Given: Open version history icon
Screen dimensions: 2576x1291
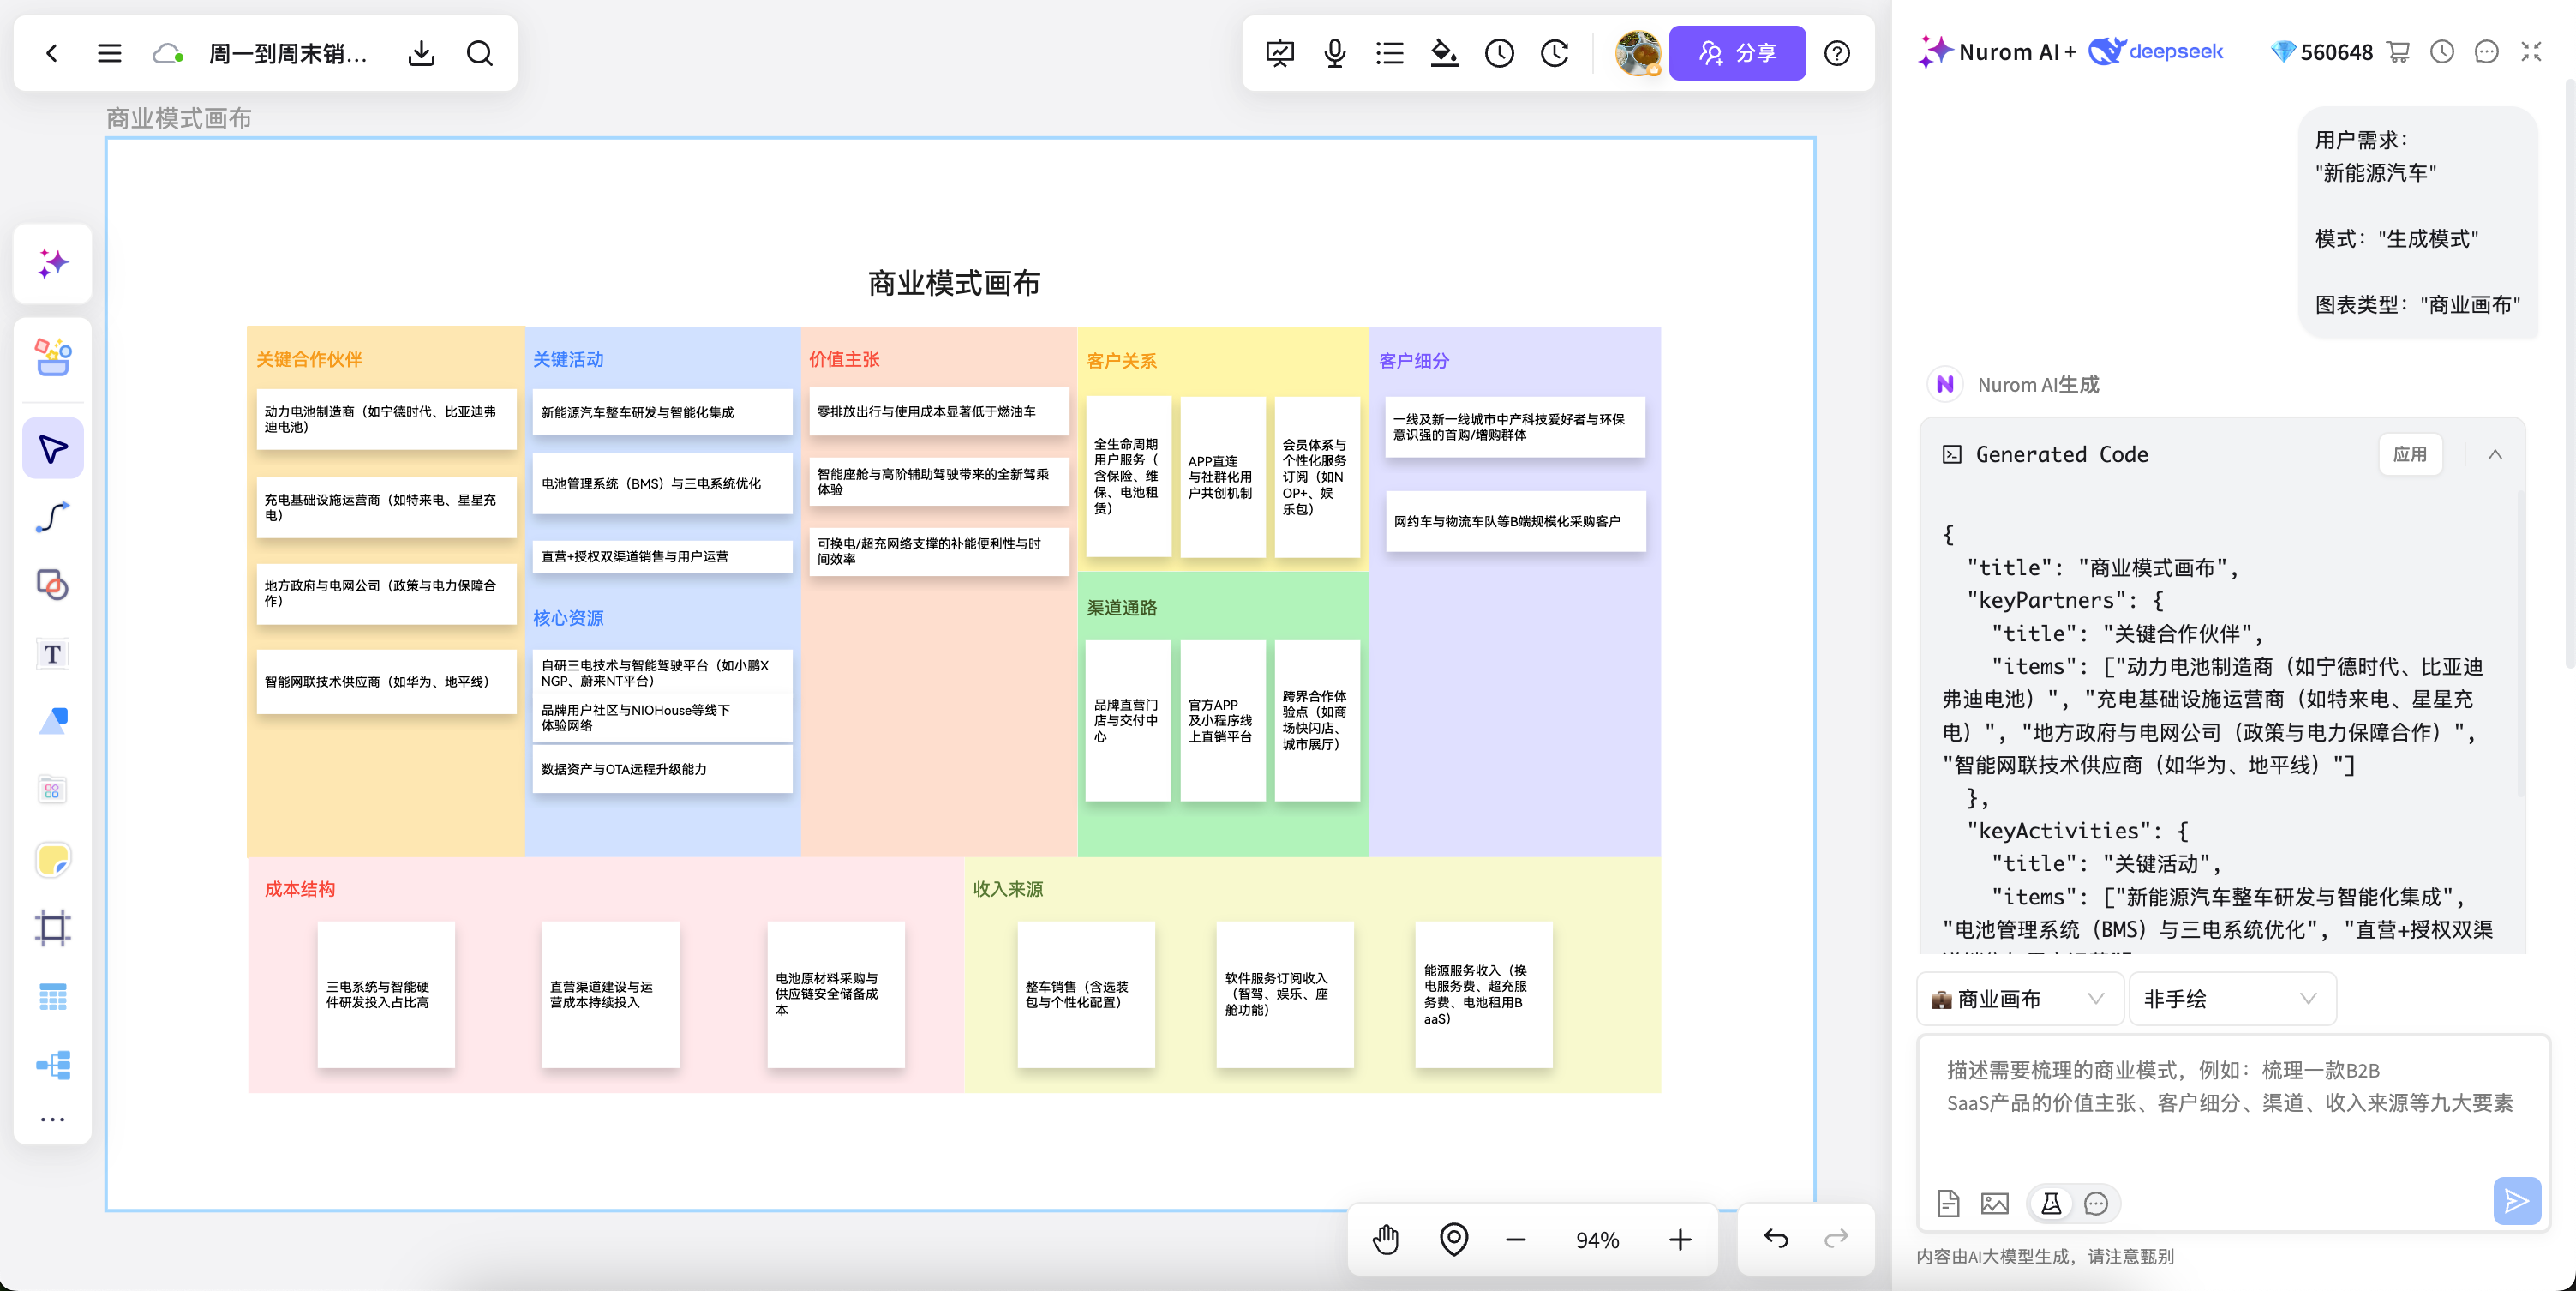Looking at the screenshot, I should 1554,53.
